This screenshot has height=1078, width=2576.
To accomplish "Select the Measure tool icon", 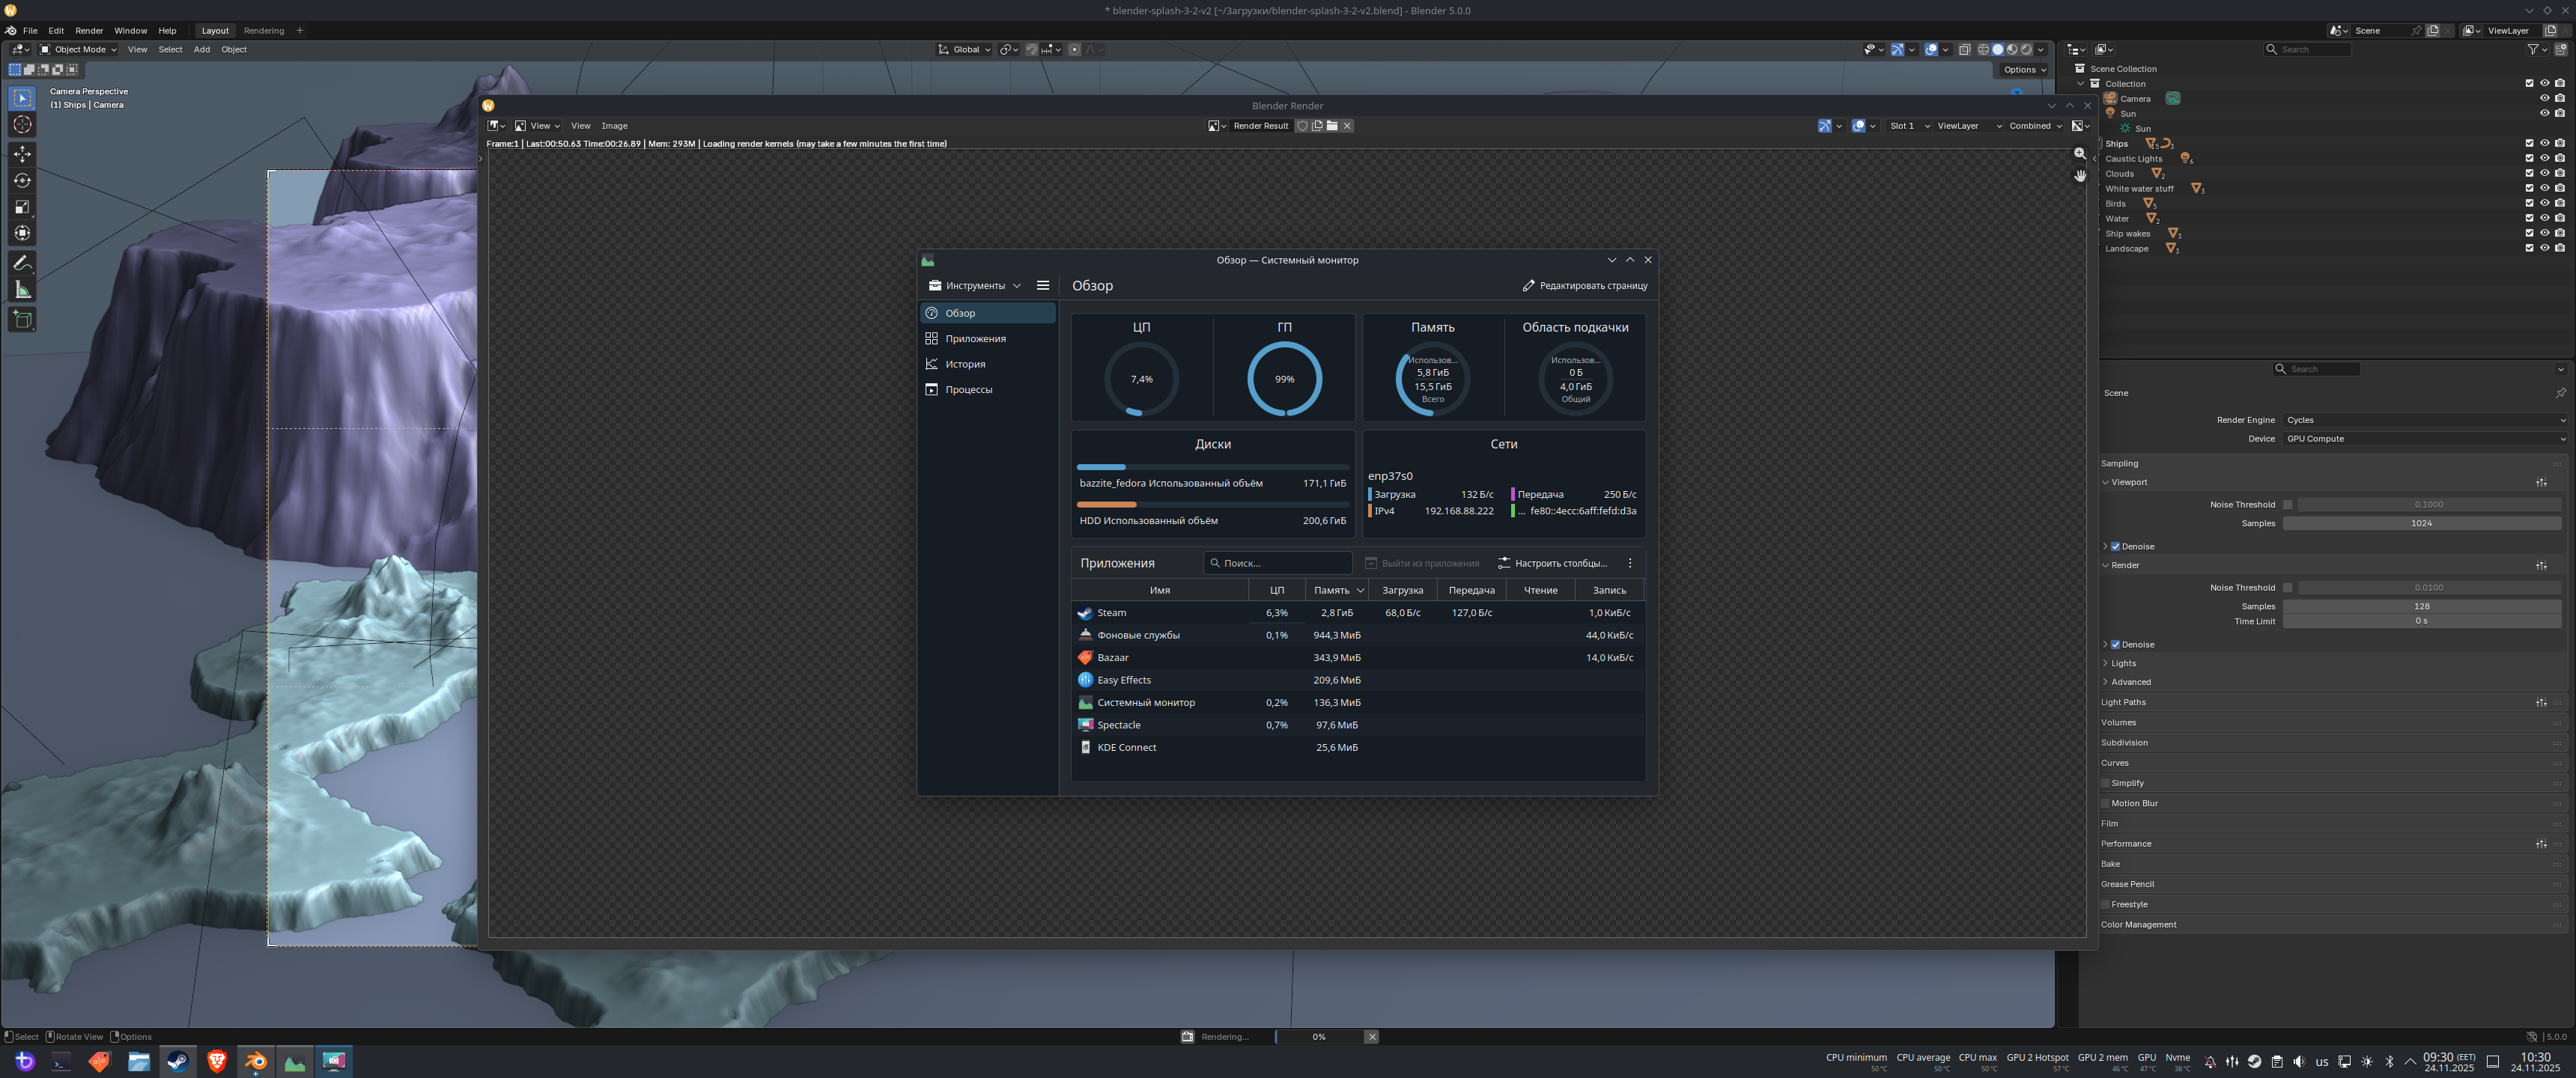I will click(x=22, y=290).
